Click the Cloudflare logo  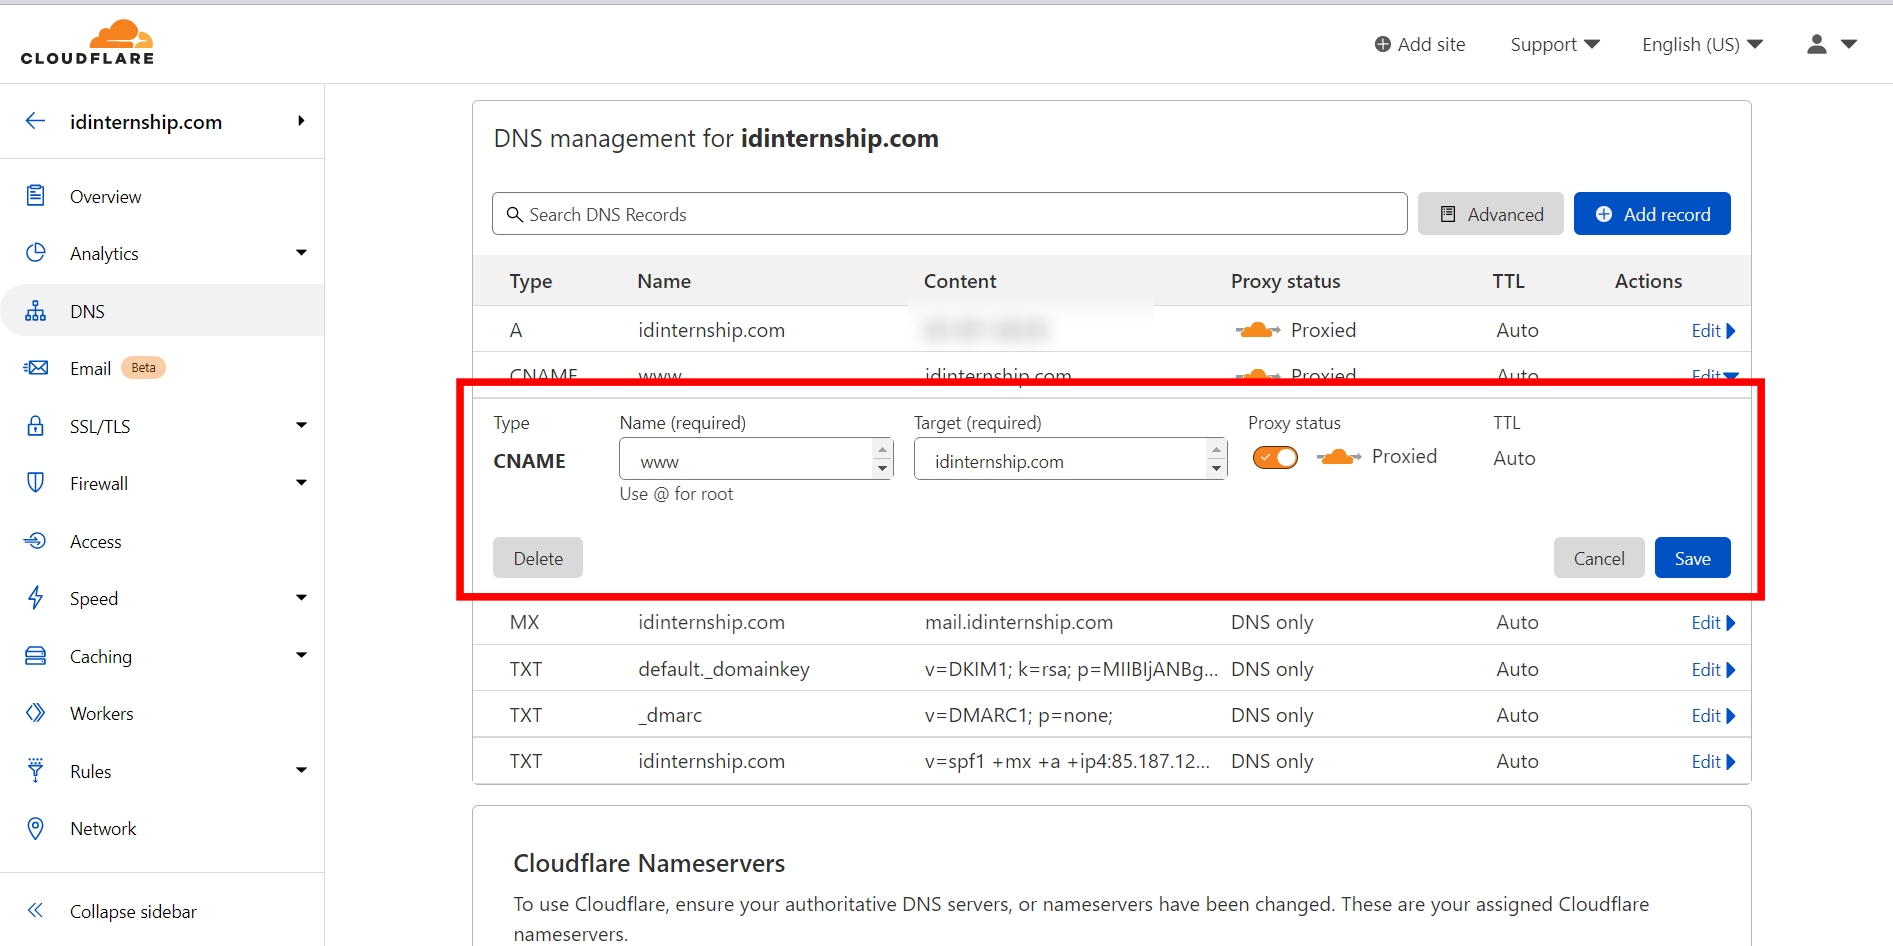88,43
